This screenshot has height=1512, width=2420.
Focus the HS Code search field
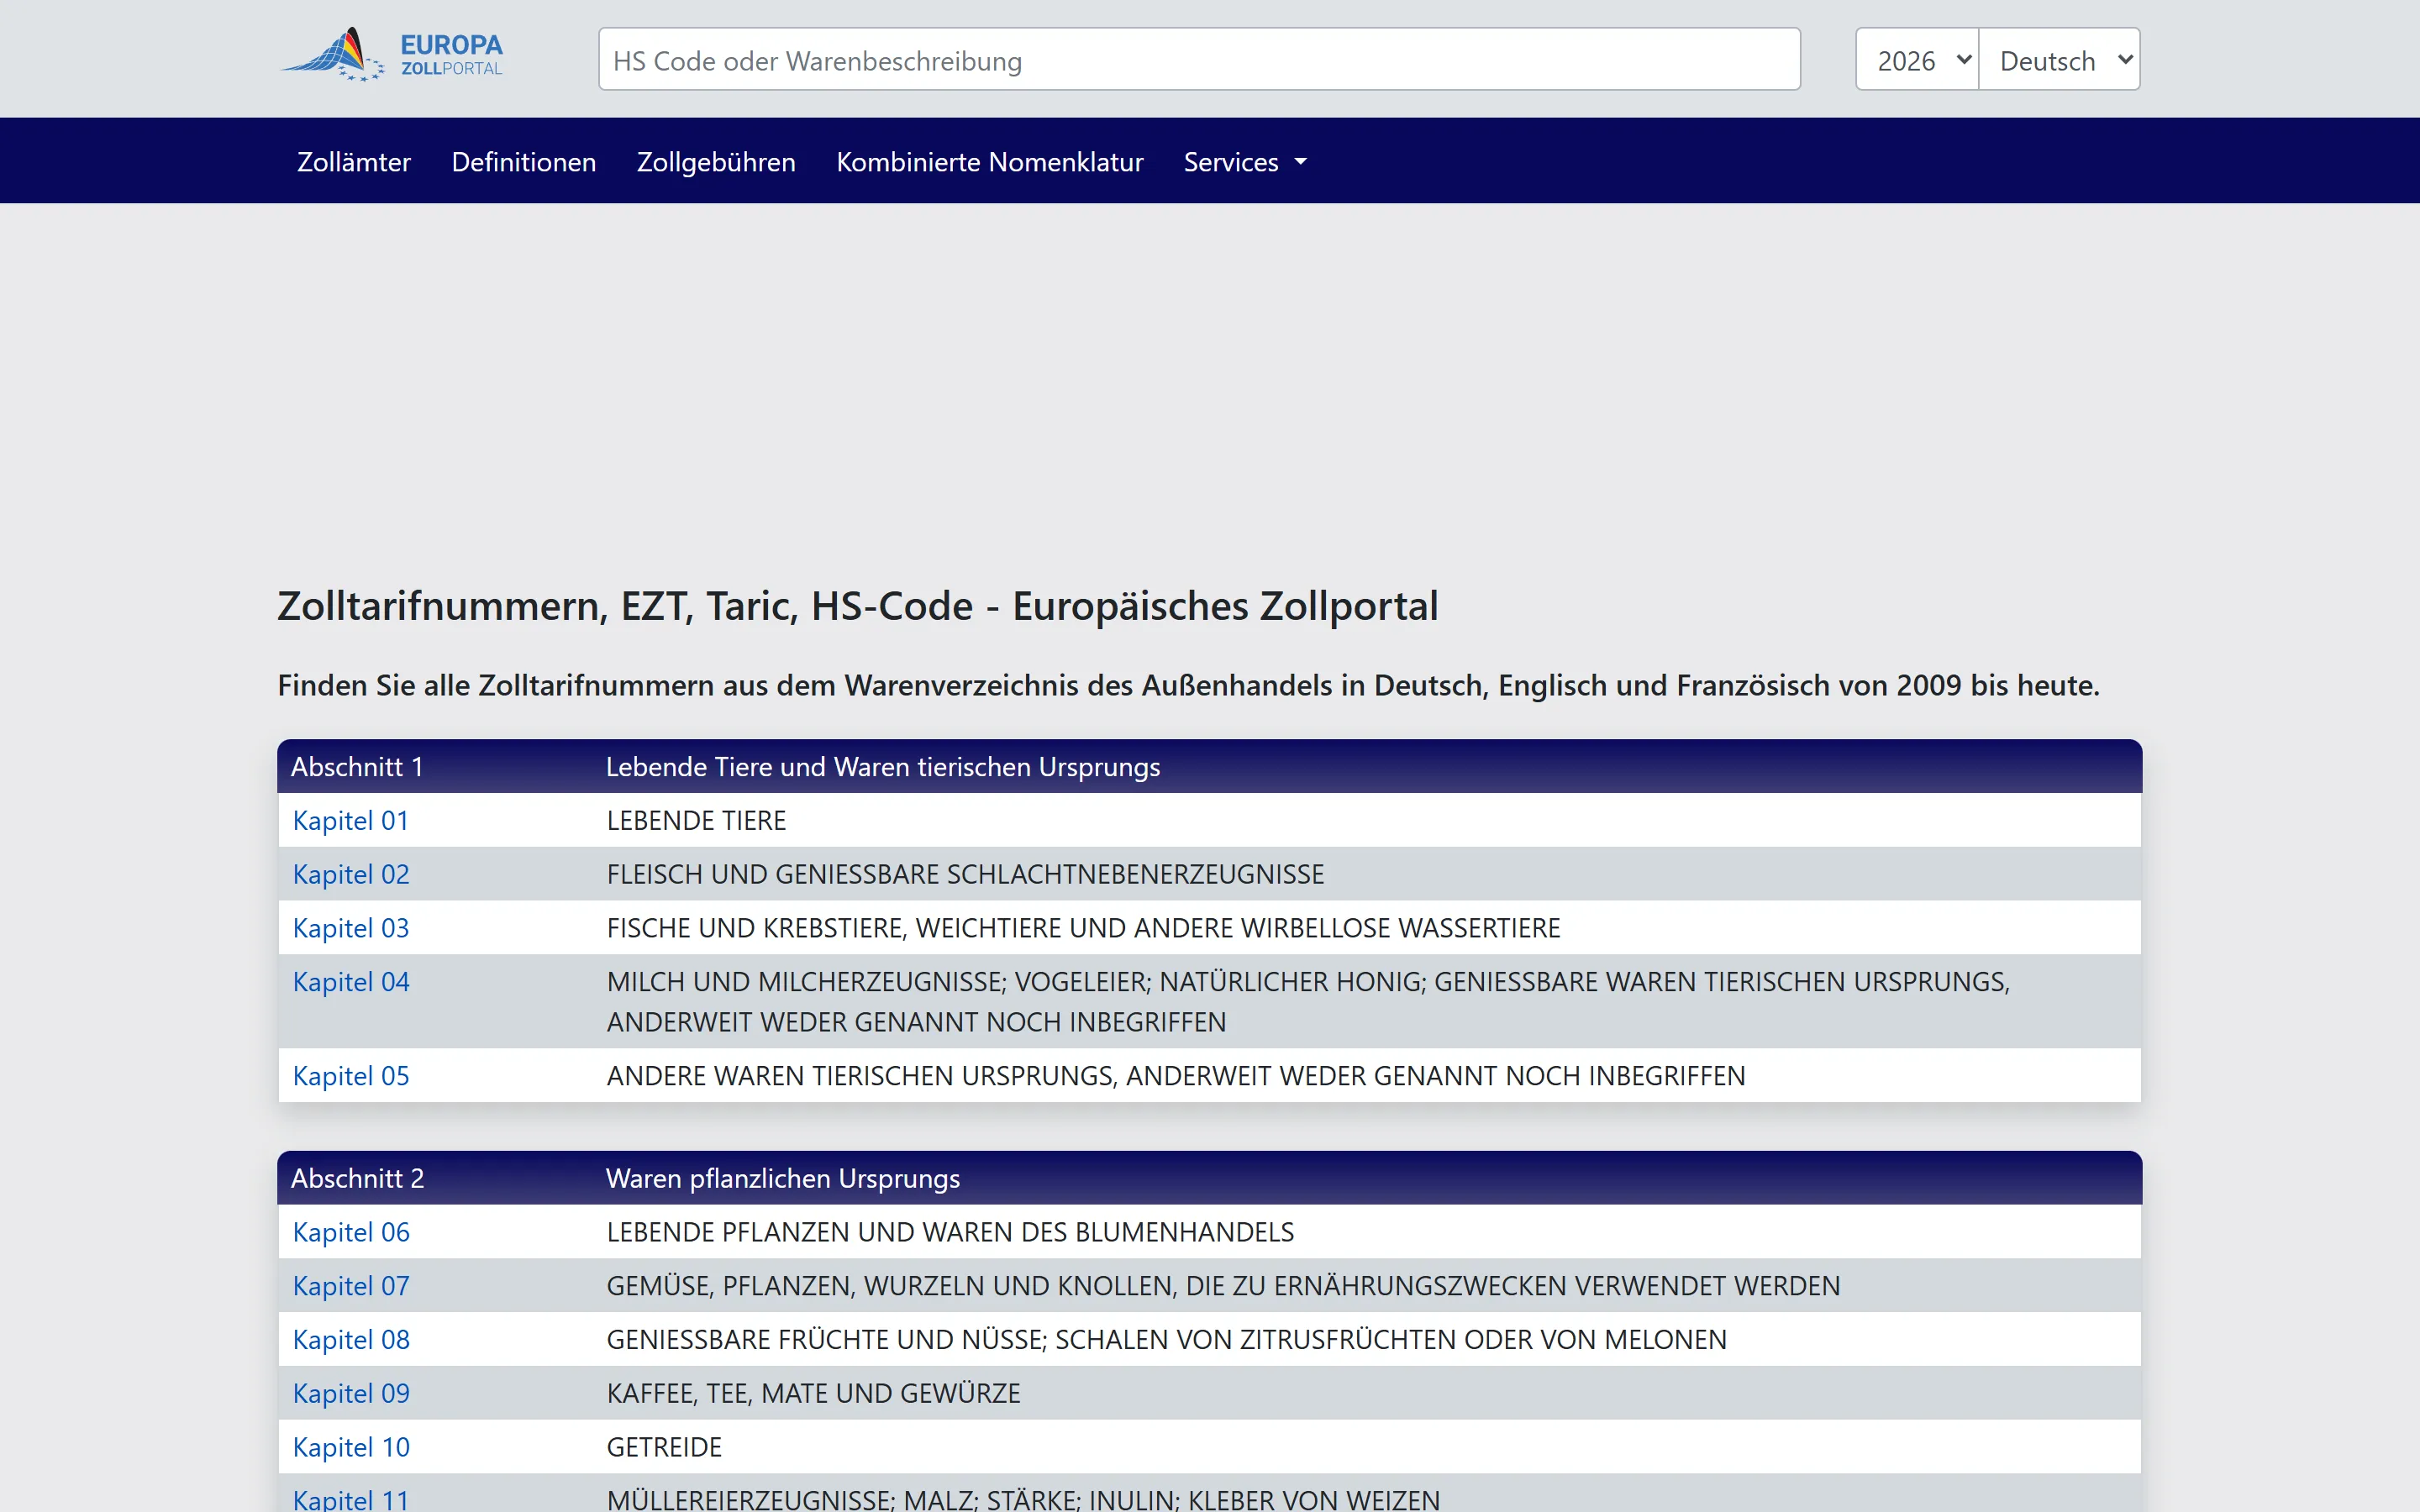click(x=1199, y=60)
